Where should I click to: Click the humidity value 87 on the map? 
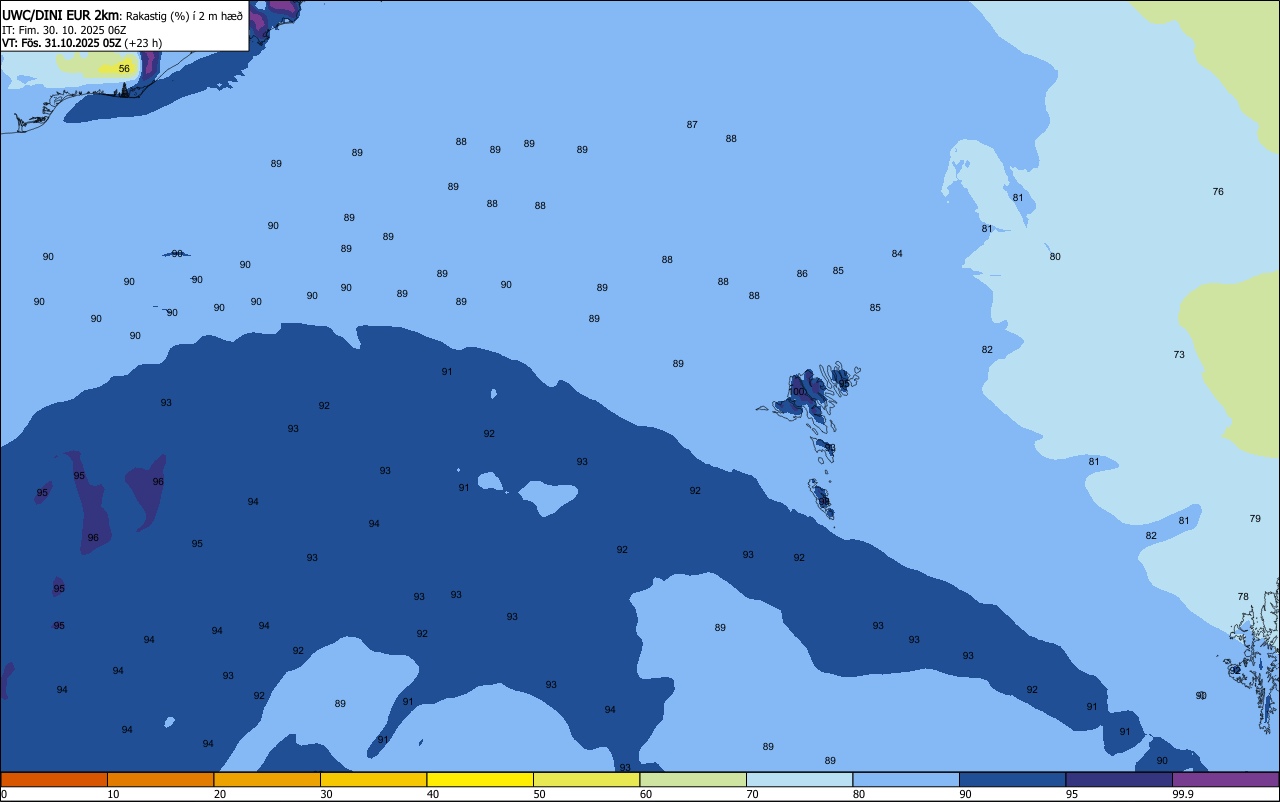coord(692,125)
